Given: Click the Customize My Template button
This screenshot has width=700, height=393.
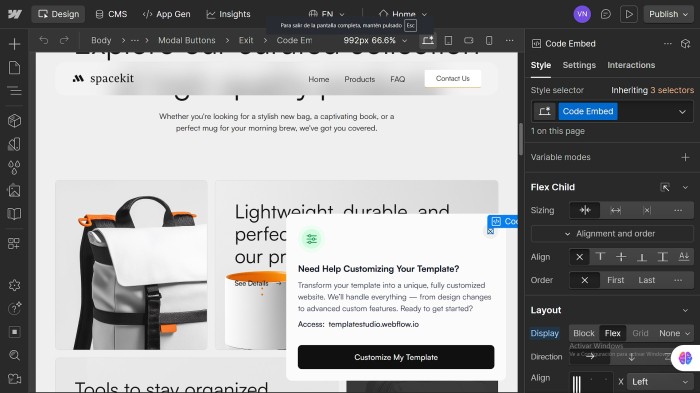Looking at the screenshot, I should (x=396, y=357).
